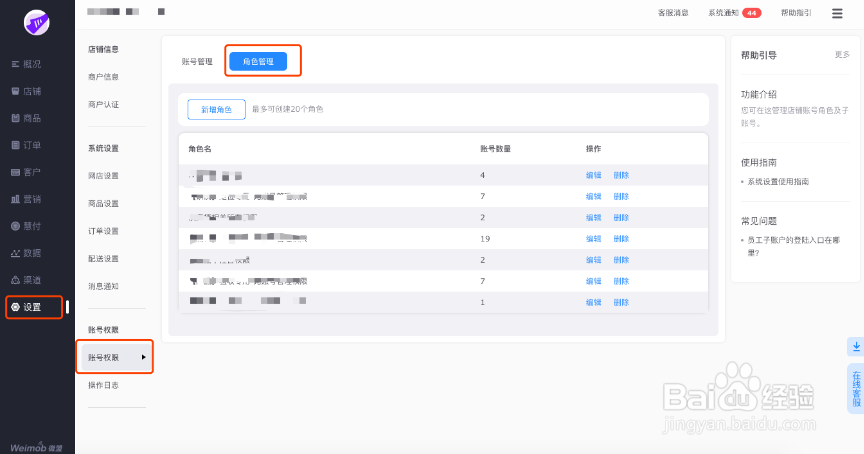Open the 数据 sidebar section
Screen dimensions: 864x454
pos(26,253)
